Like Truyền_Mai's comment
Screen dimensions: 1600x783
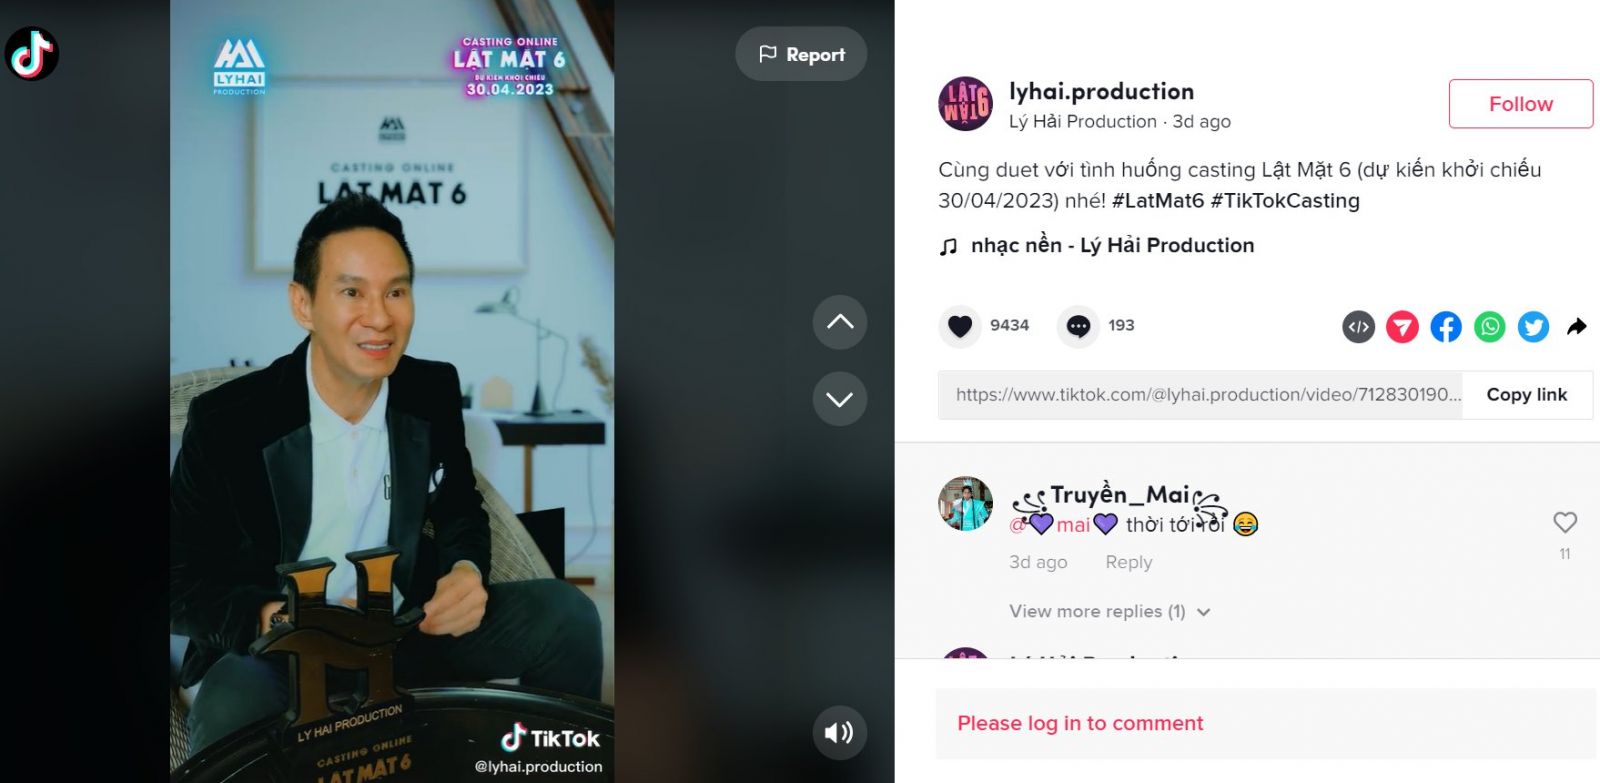(x=1565, y=522)
